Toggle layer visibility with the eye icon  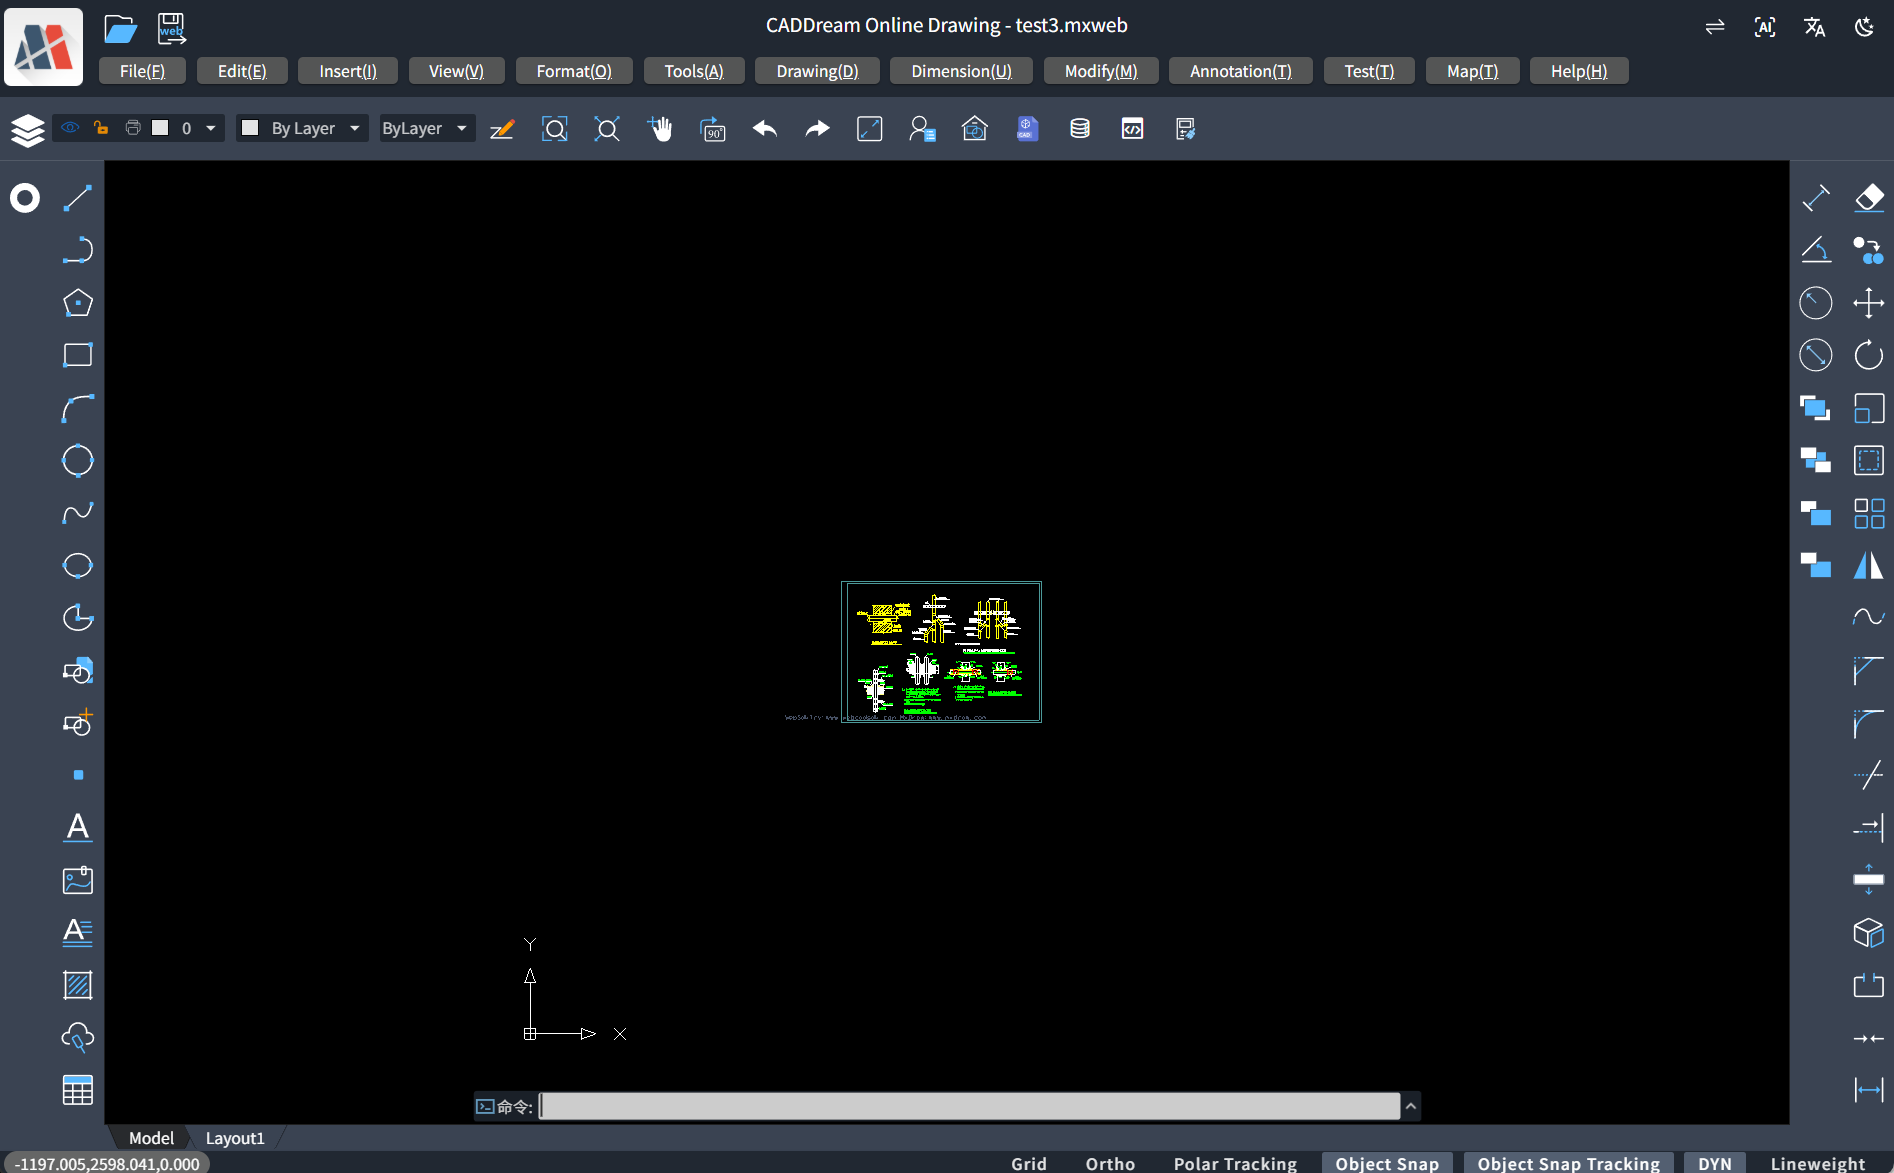69,128
